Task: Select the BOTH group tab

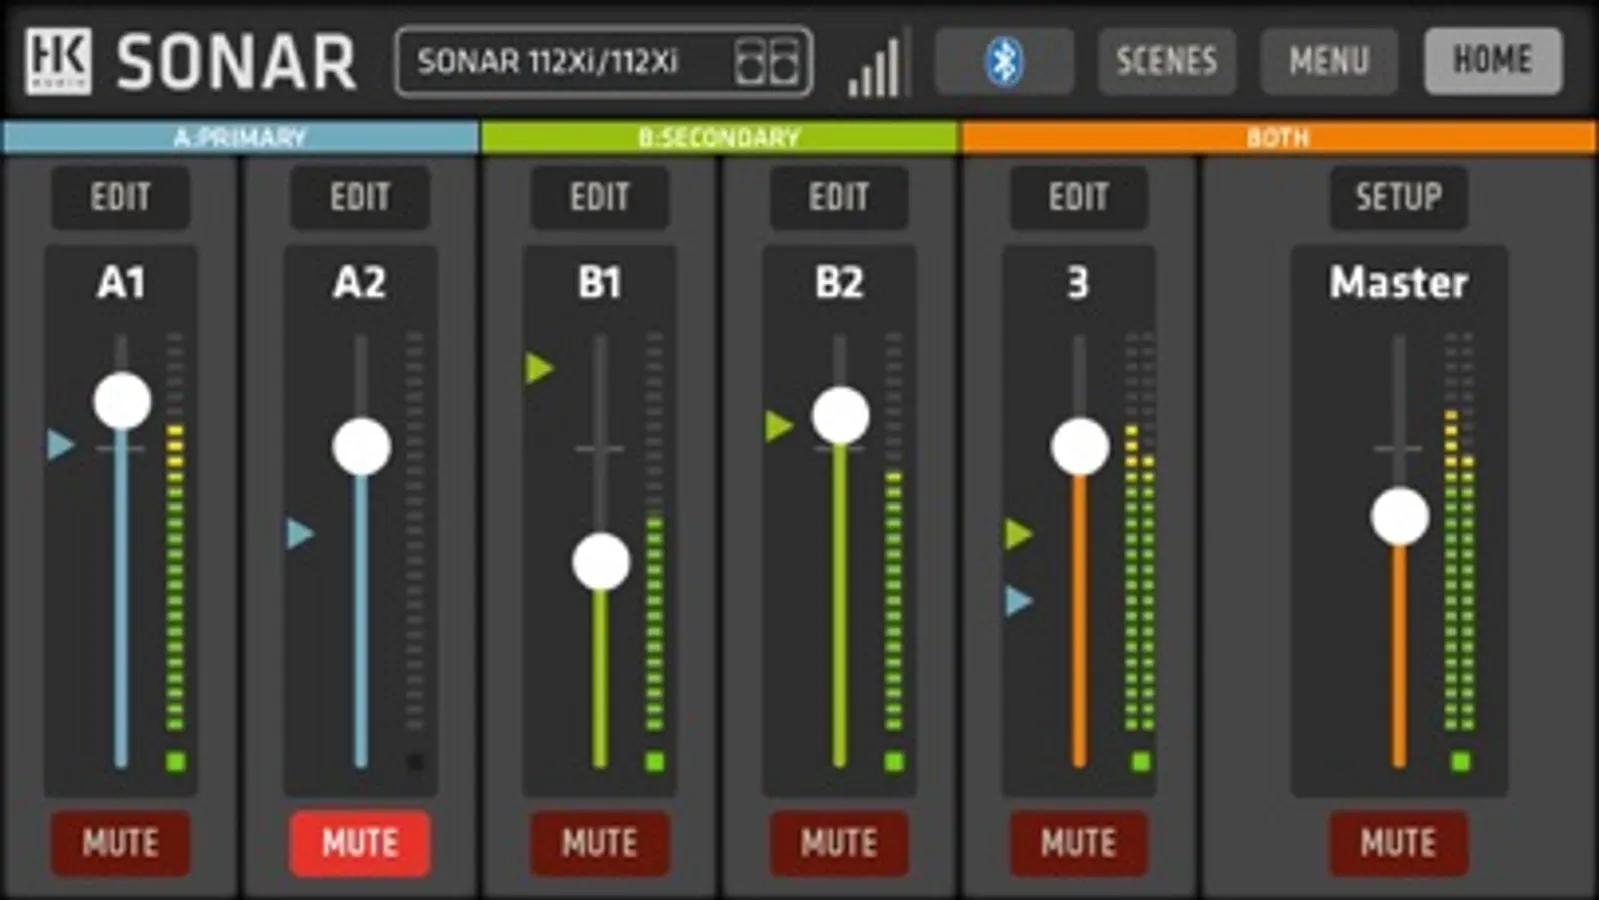Action: (1278, 137)
